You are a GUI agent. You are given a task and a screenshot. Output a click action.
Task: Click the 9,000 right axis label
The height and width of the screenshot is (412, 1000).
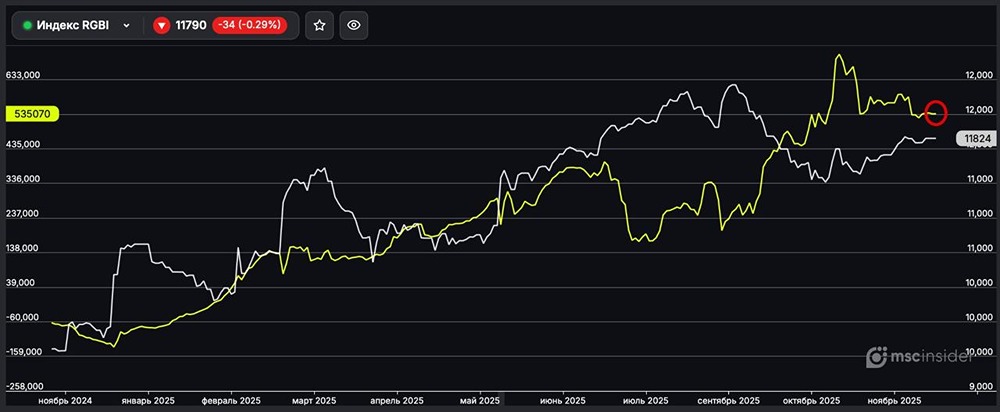pos(976,387)
